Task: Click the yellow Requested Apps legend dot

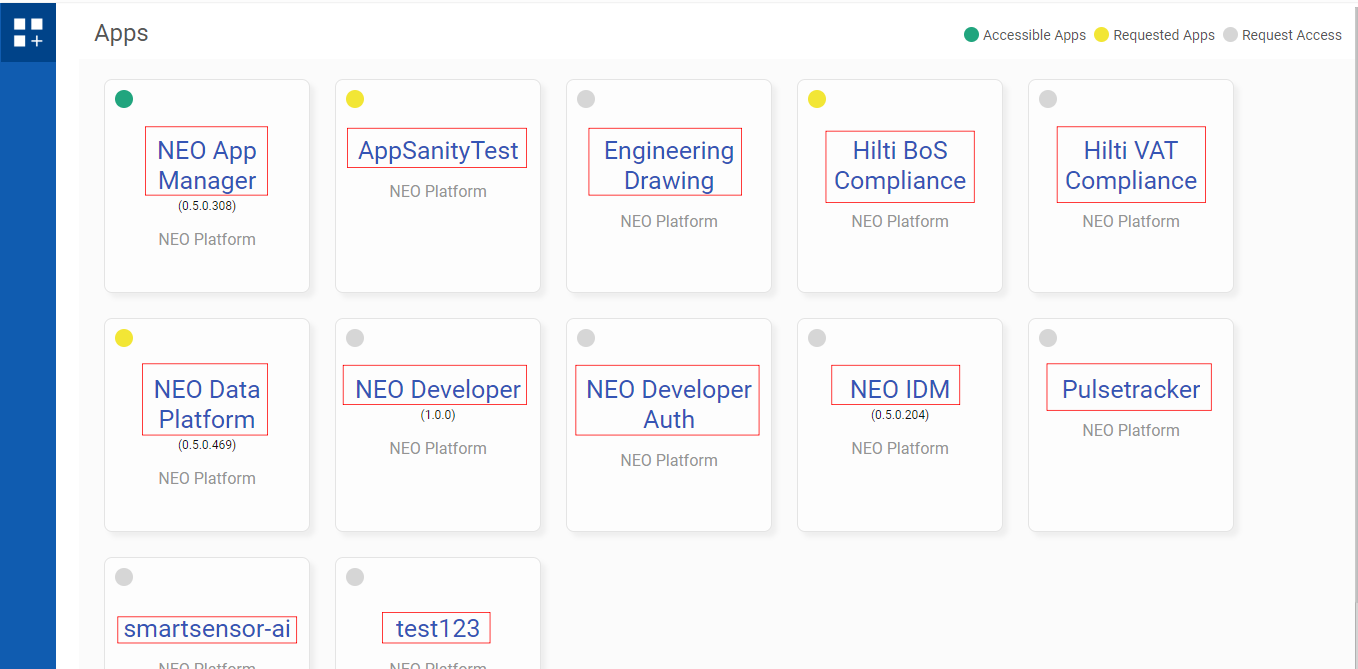Action: pyautogui.click(x=1102, y=35)
